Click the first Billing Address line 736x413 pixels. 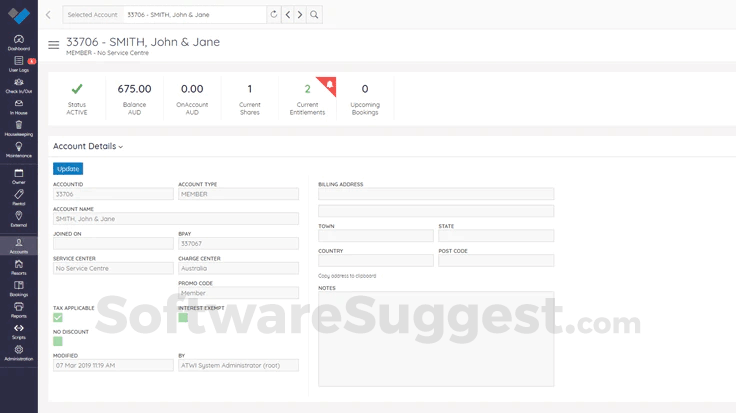[436, 194]
